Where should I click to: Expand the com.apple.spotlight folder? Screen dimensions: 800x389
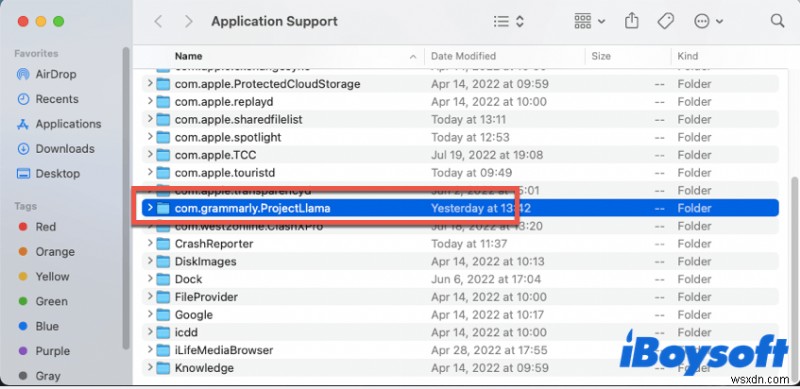pos(149,137)
